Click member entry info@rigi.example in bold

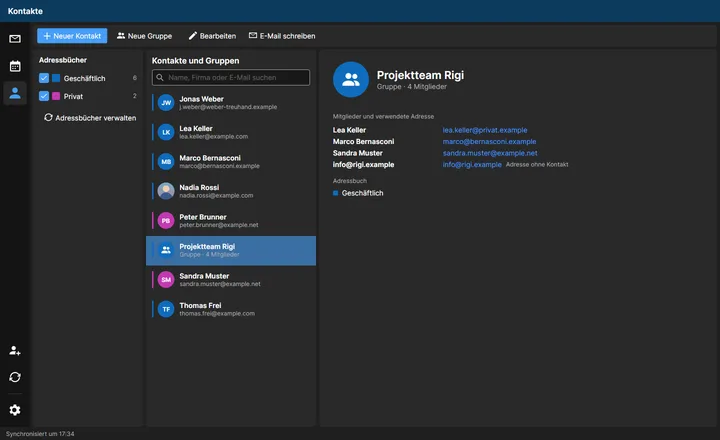click(363, 164)
